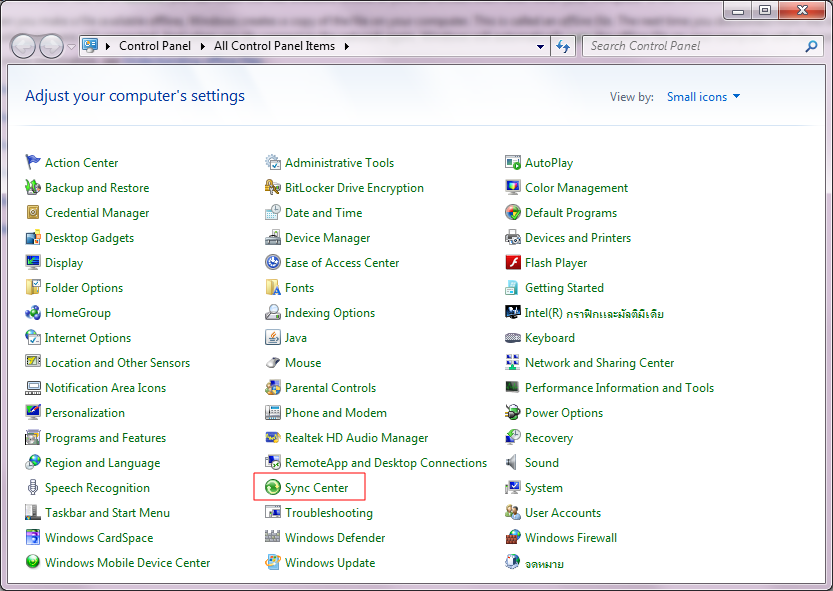The width and height of the screenshot is (833, 591).
Task: Click the Flash Player red icon
Action: [513, 263]
